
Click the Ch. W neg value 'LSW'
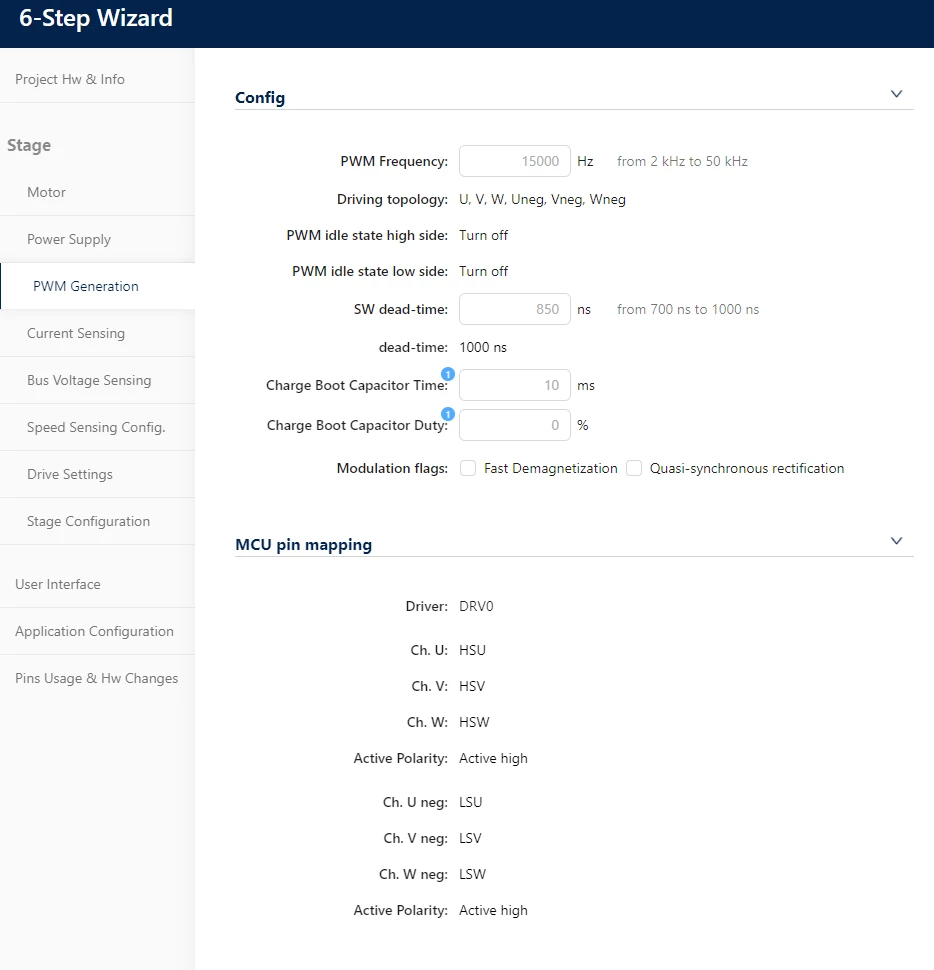pos(473,874)
